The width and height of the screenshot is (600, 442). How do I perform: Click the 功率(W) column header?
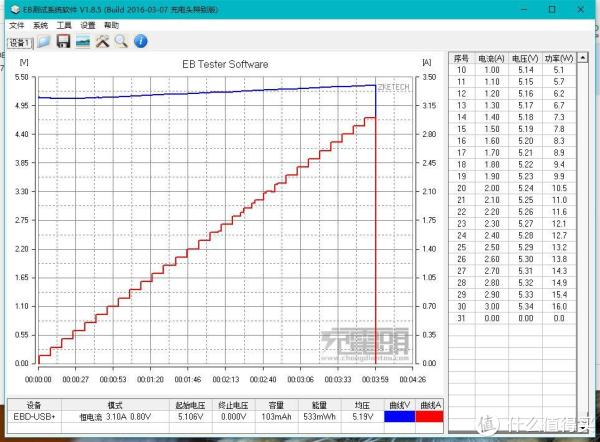point(559,59)
